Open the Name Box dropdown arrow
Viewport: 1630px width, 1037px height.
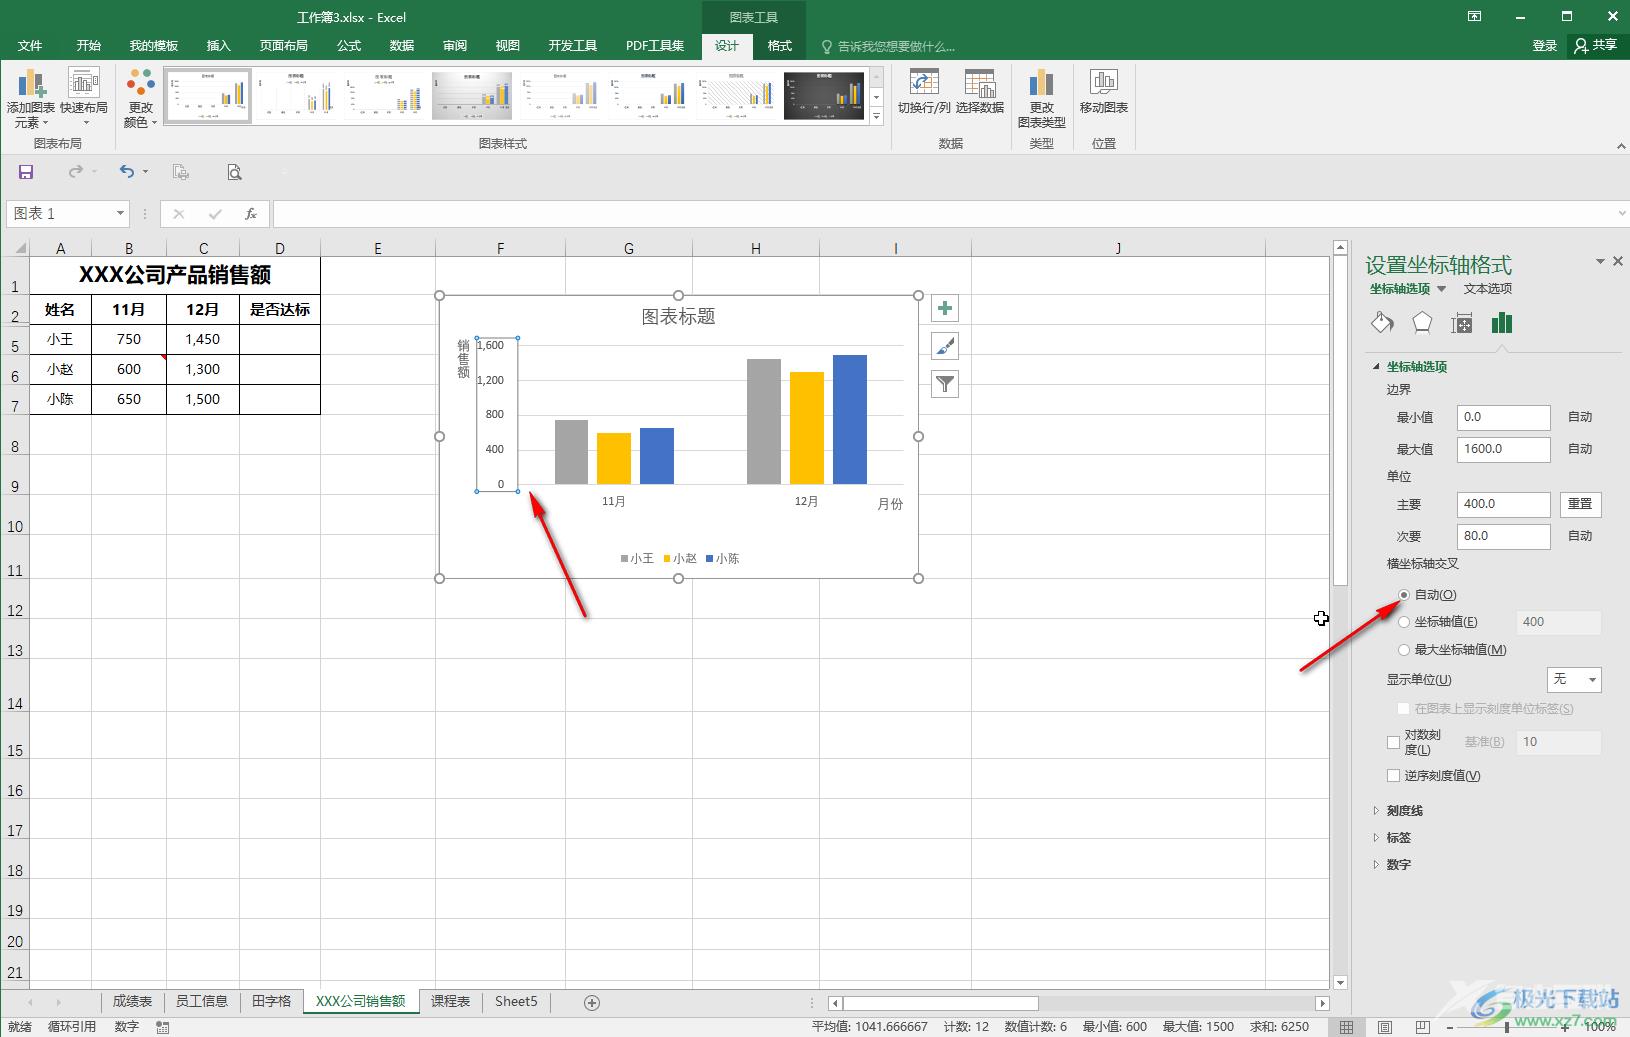120,214
